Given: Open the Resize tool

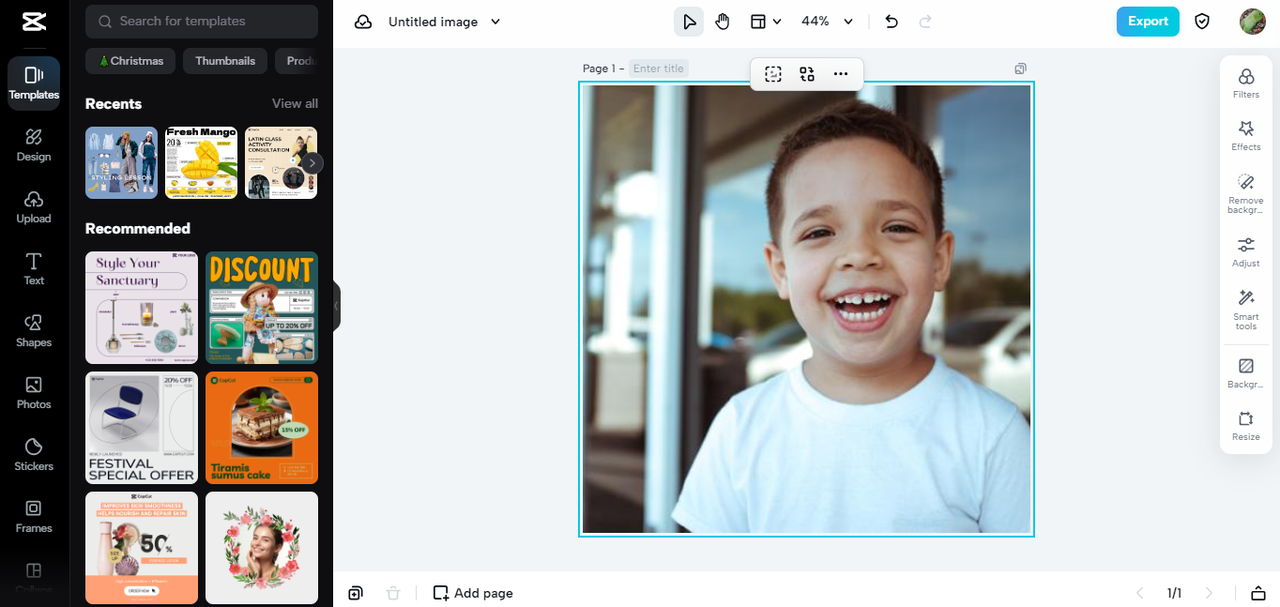Looking at the screenshot, I should (x=1246, y=426).
